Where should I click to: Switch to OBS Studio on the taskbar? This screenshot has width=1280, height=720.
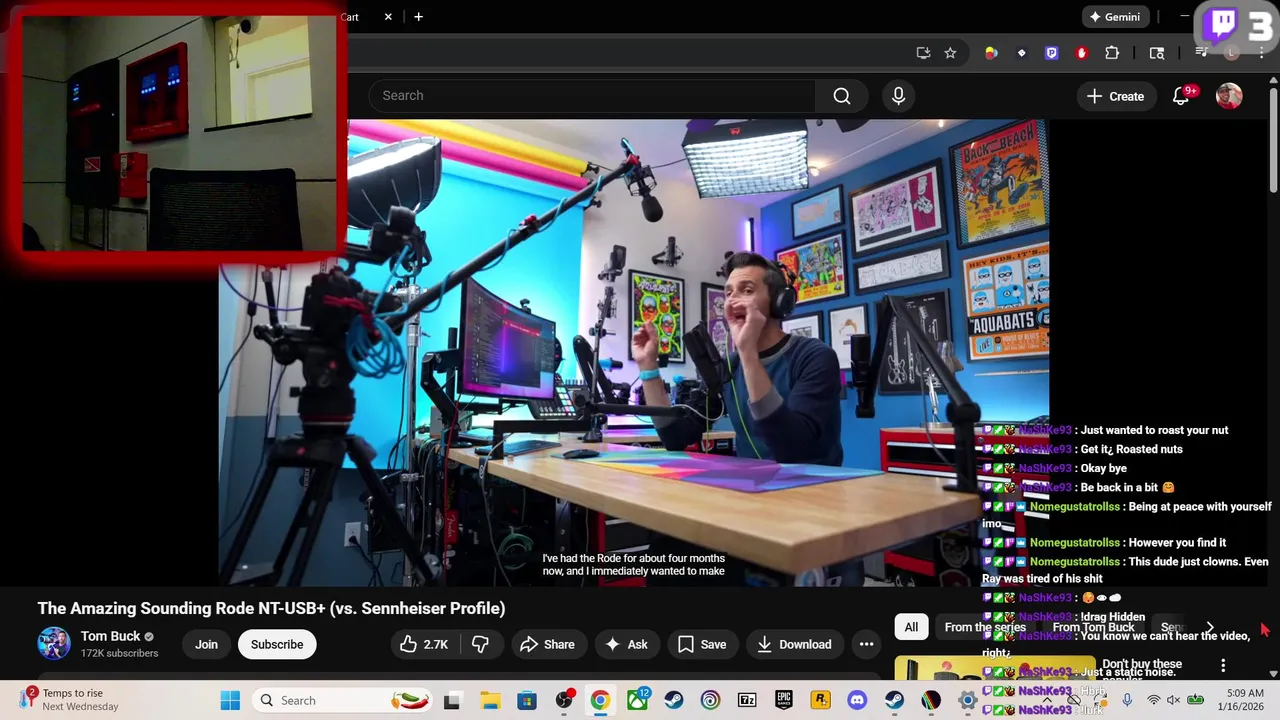click(x=565, y=700)
